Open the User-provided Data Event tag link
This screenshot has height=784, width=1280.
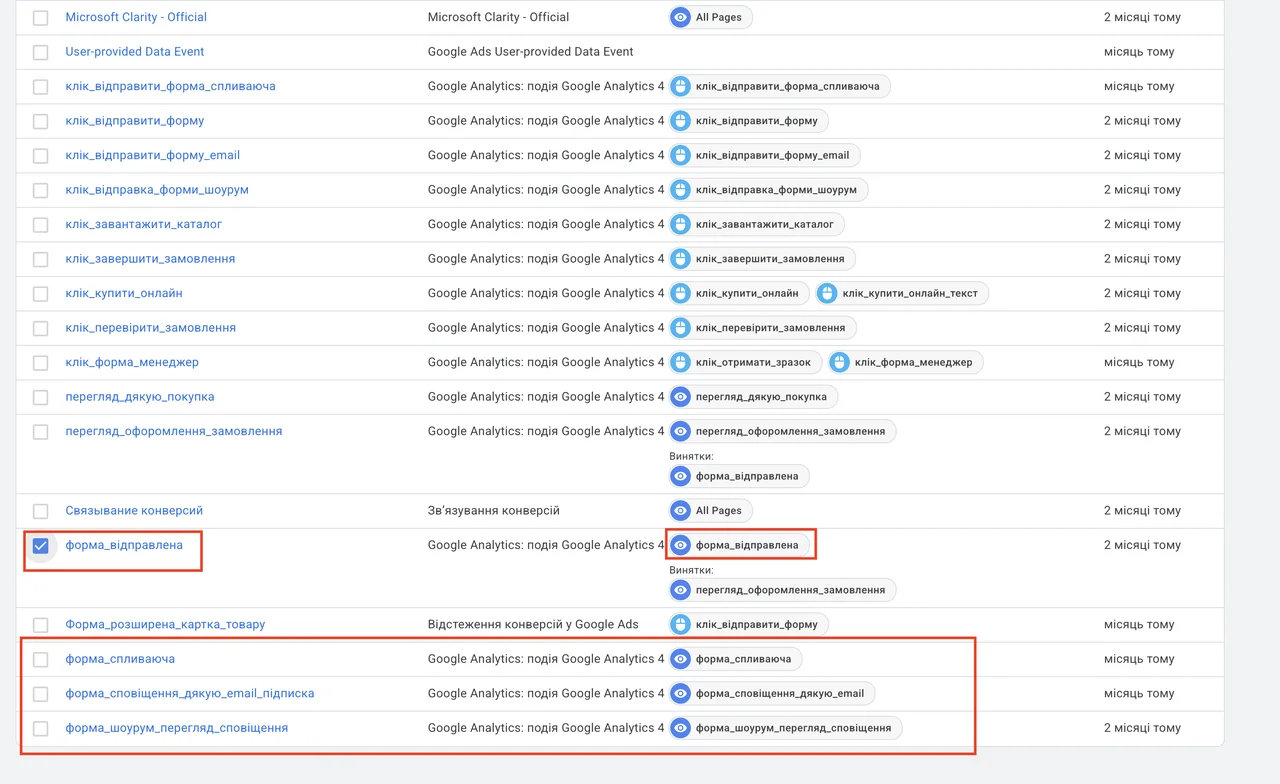pyautogui.click(x=135, y=52)
